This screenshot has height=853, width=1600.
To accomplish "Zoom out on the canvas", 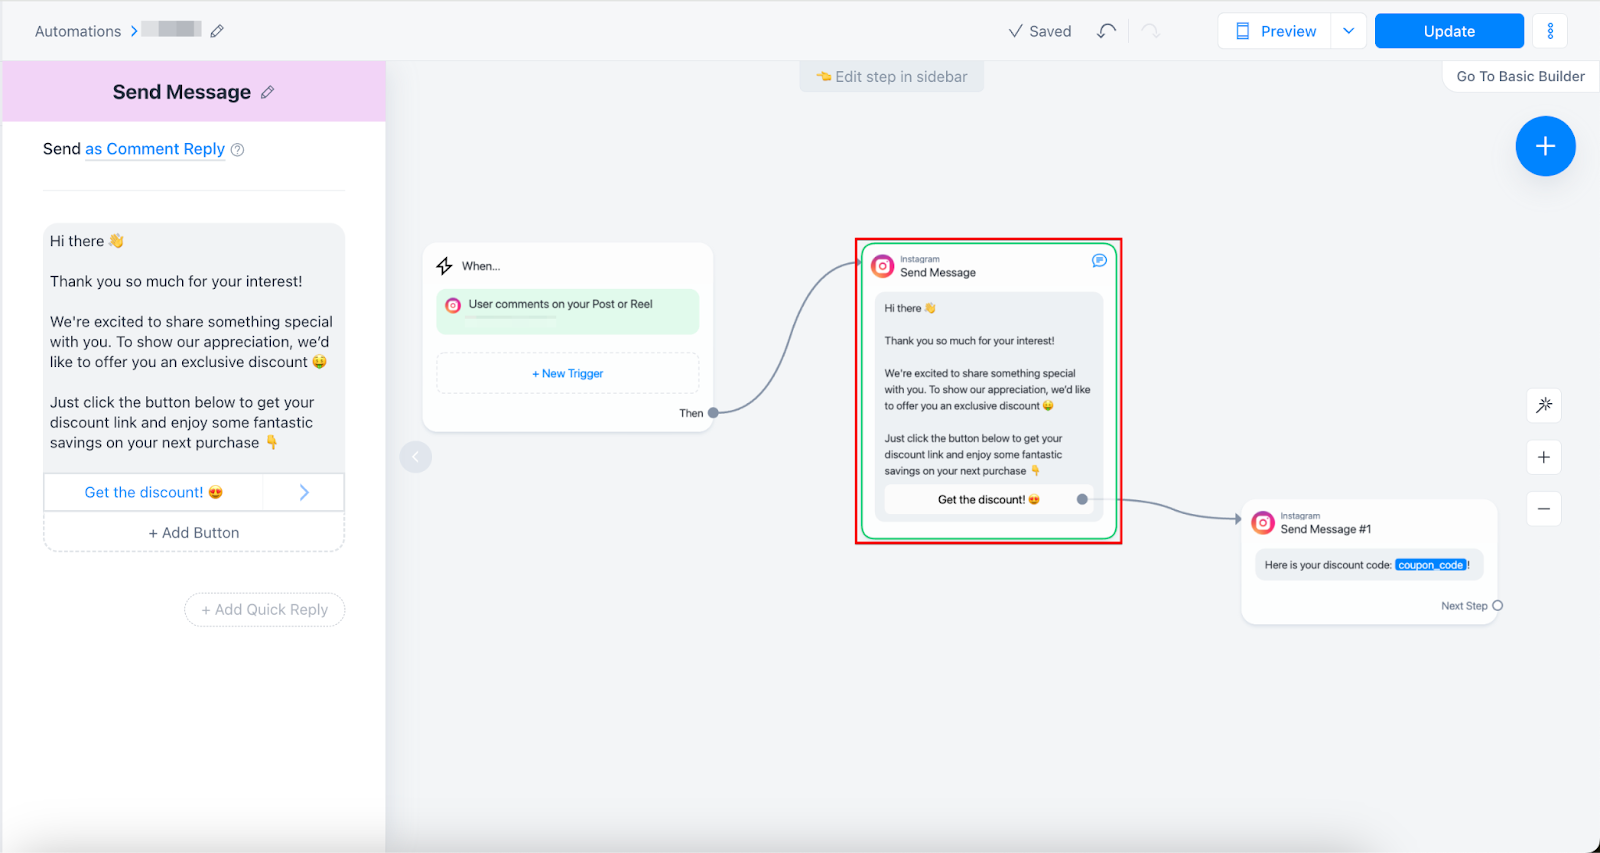I will [x=1544, y=509].
